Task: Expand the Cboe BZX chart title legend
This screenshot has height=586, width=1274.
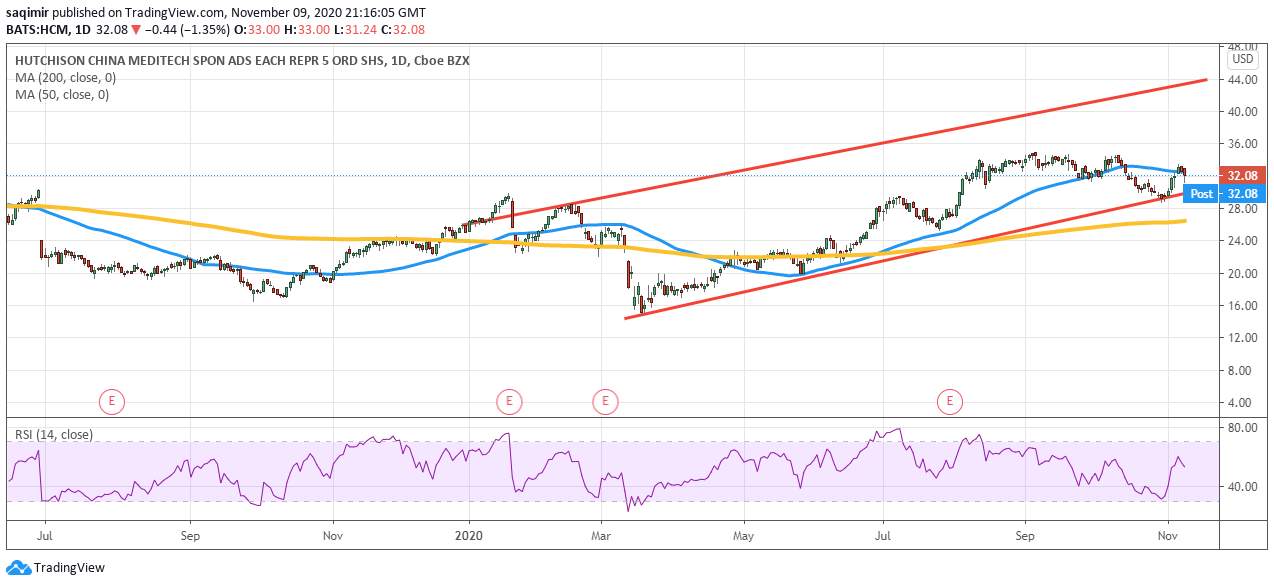Action: (x=240, y=60)
